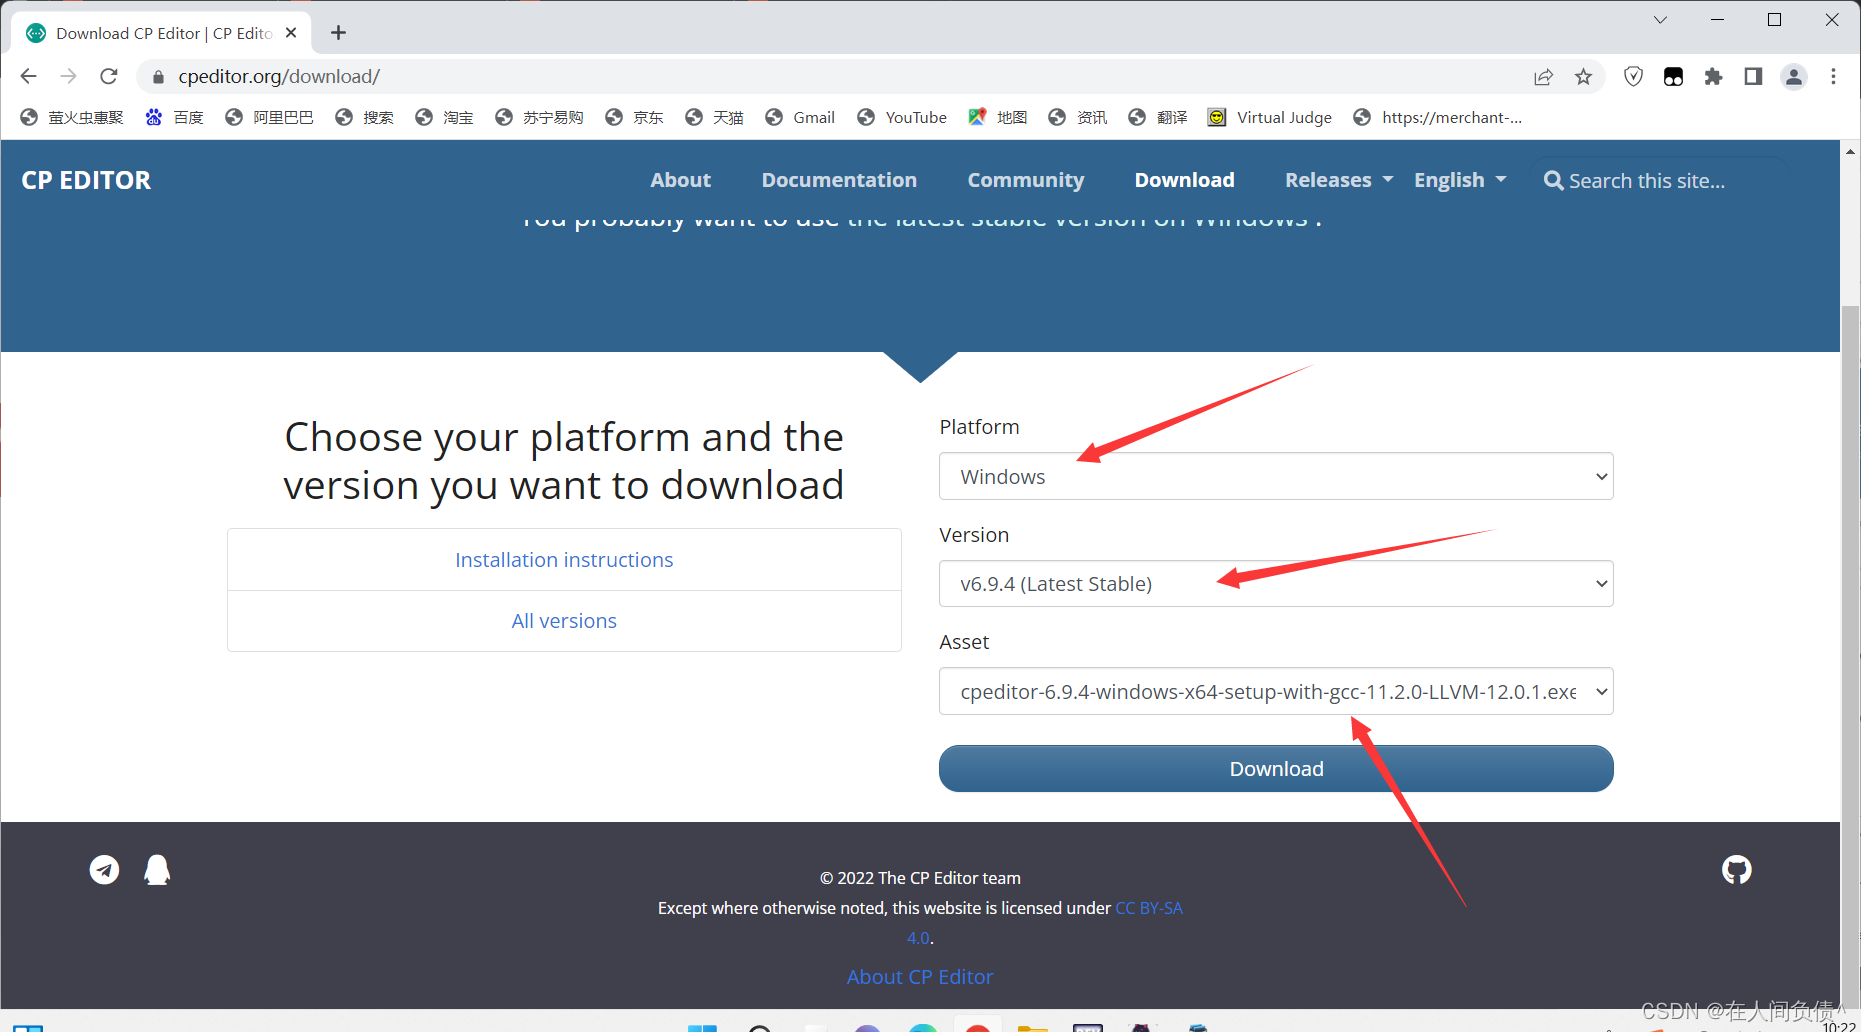Open the Community menu item
The height and width of the screenshot is (1032, 1861).
pos(1025,180)
